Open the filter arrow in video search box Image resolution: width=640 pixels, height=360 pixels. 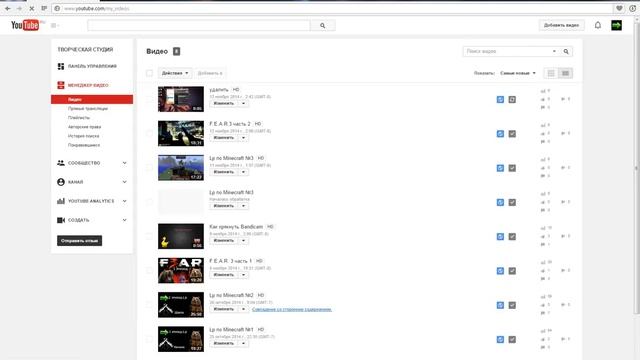coord(554,51)
